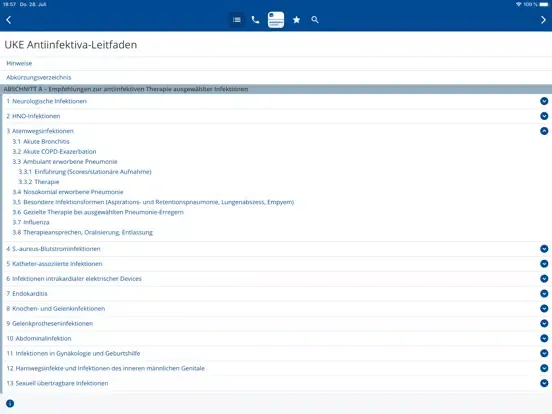Expand 8 Knochen- und Gelenkinfektionen chevron
Screen dimensions: 552x414
pos(544,308)
